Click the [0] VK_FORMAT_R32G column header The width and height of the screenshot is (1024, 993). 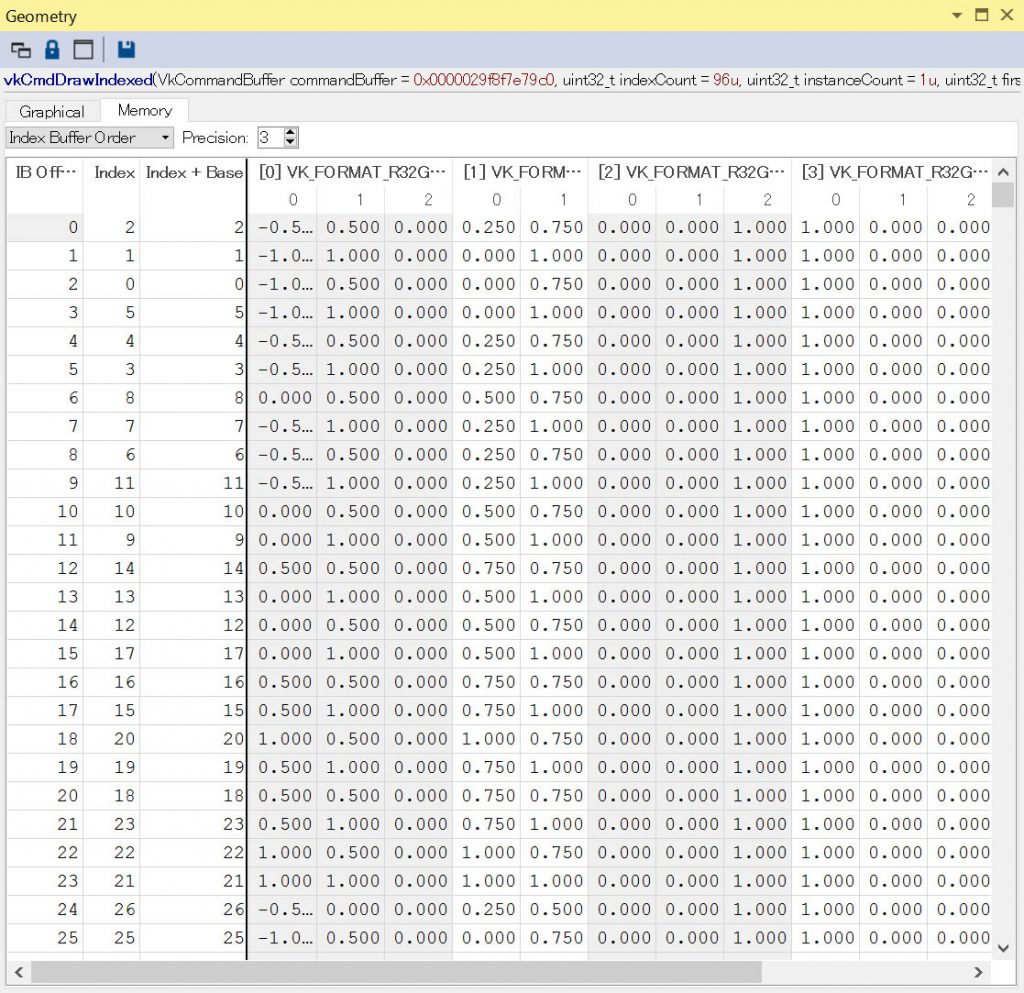[x=351, y=172]
